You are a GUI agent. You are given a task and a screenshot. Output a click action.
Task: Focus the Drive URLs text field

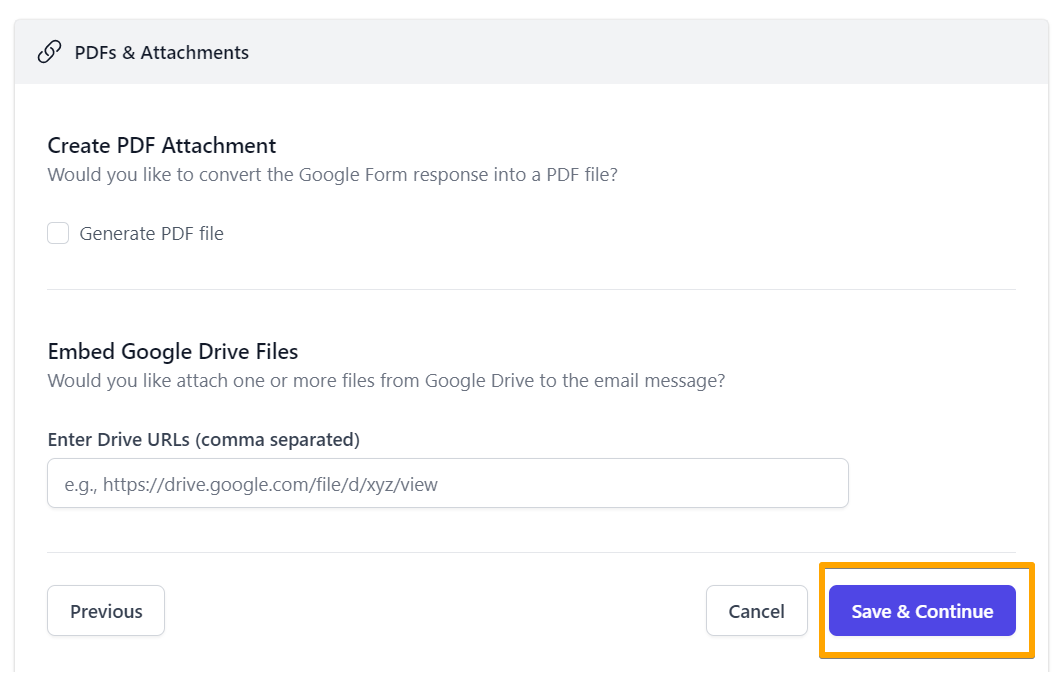click(x=447, y=484)
